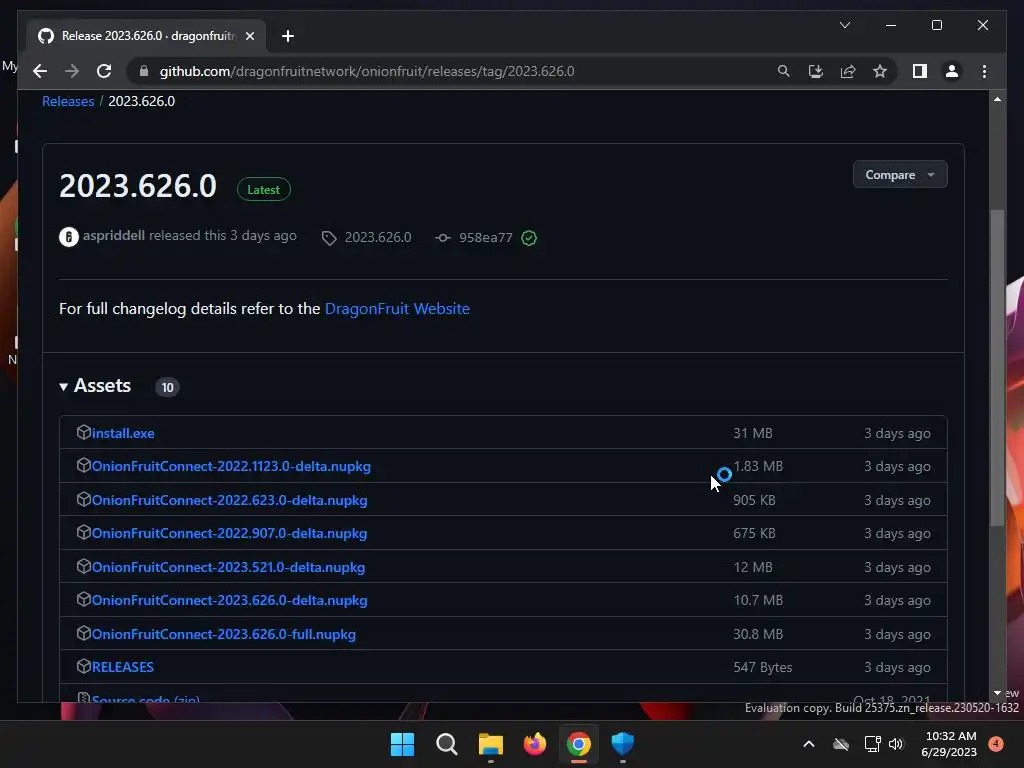Go to the Releases breadcrumb link
Image resolution: width=1024 pixels, height=768 pixels.
click(68, 101)
